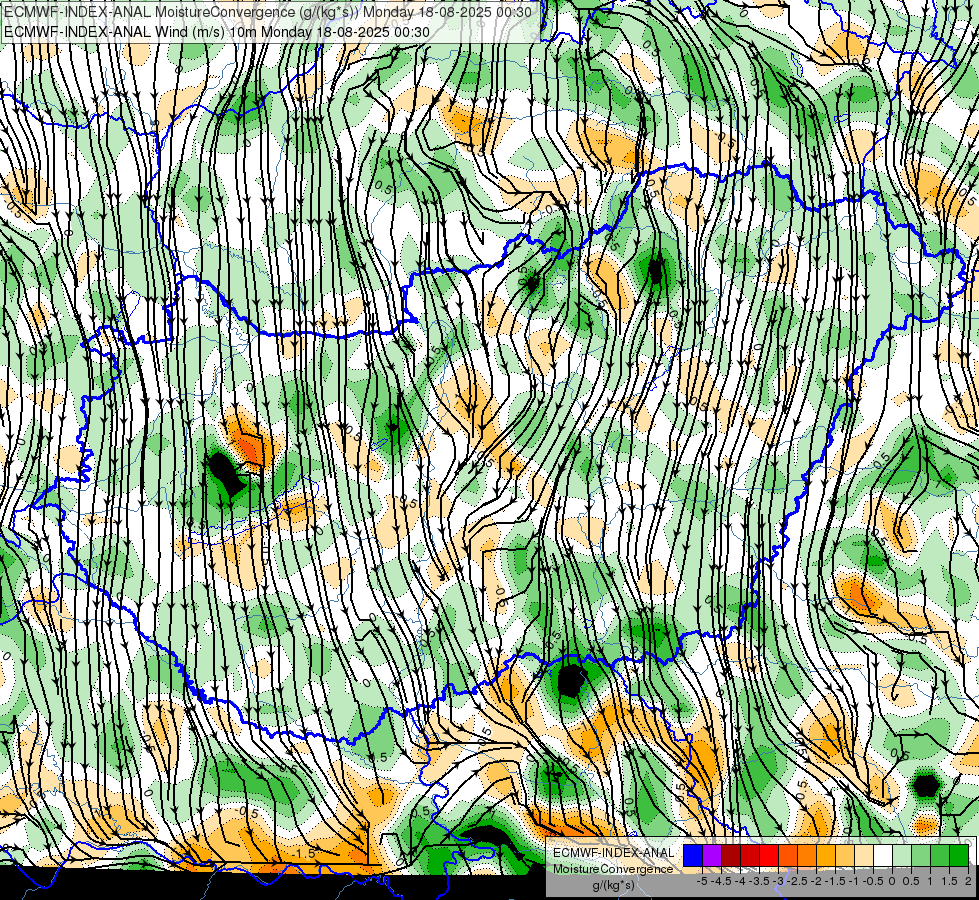
Task: Click the purple legend swatch
Action: [x=712, y=856]
